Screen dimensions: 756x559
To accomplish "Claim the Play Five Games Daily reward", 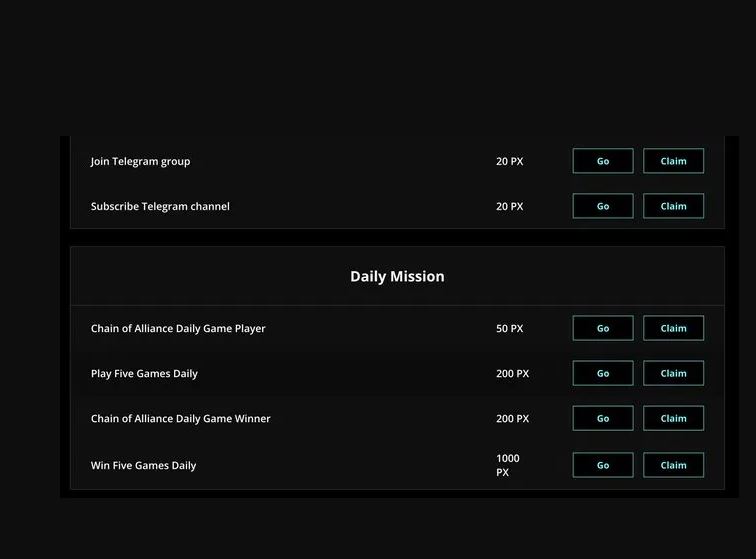I will [x=673, y=373].
